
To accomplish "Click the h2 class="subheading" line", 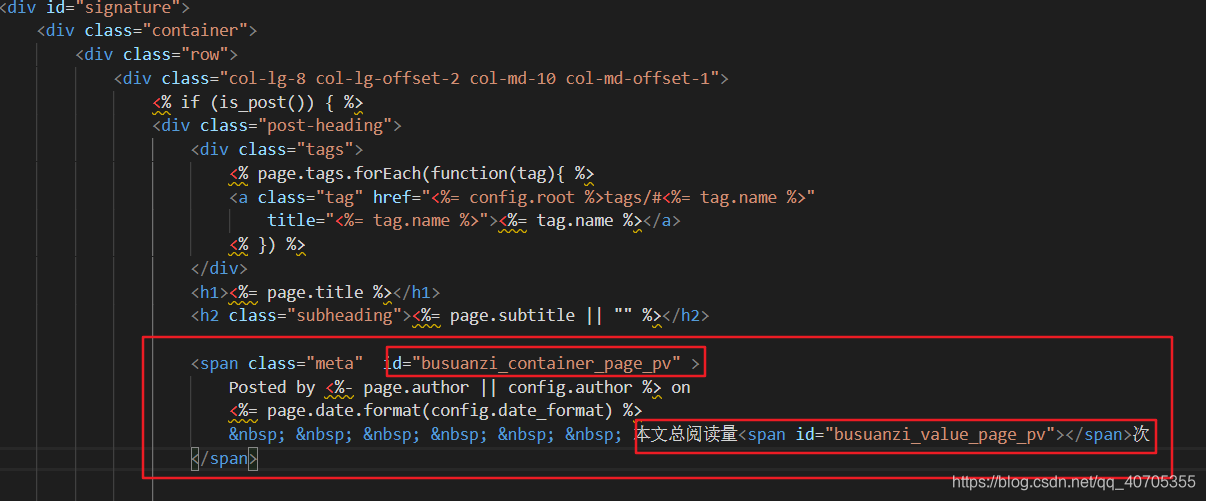I will click(x=450, y=315).
